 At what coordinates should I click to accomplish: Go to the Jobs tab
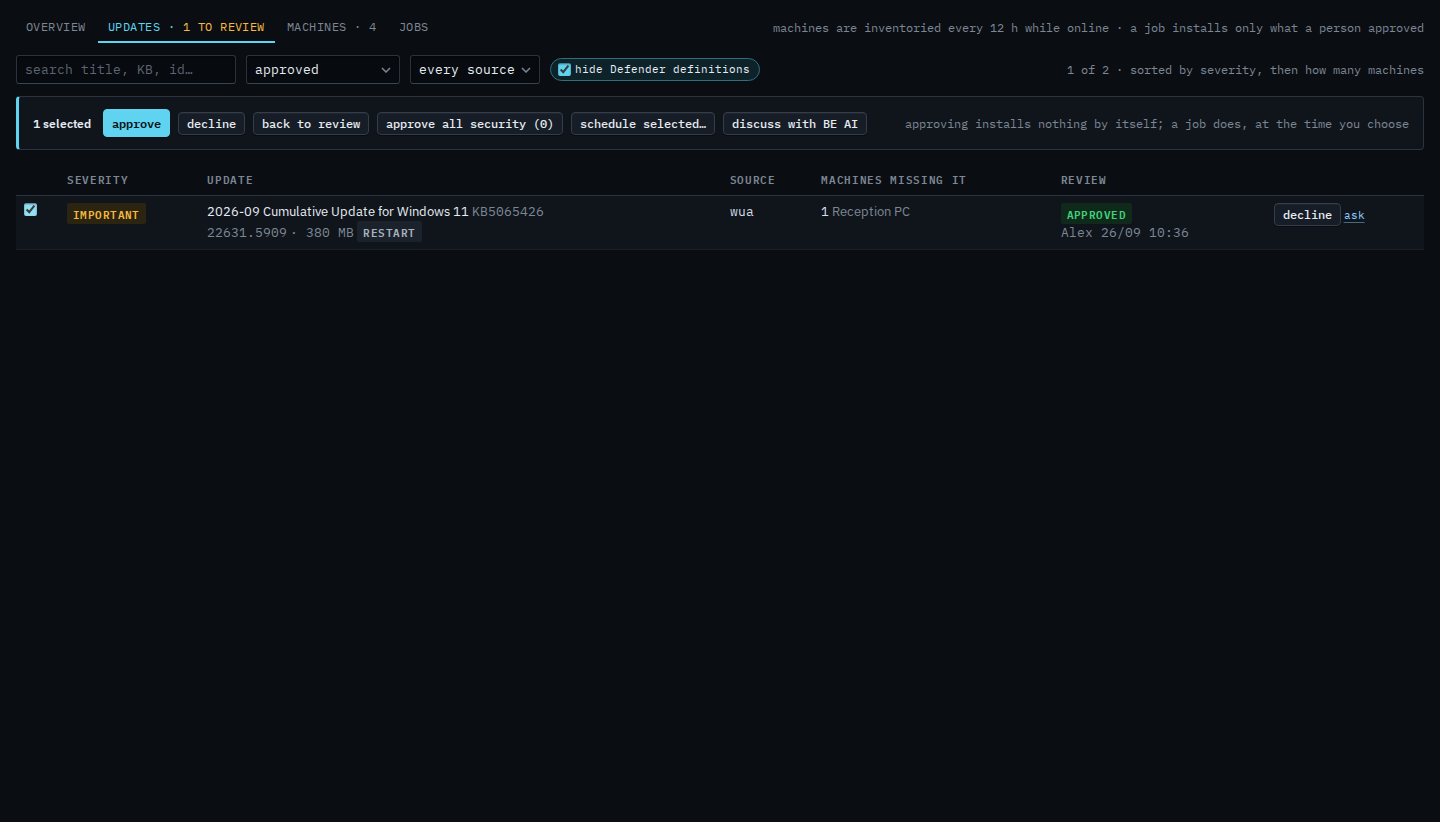413,27
